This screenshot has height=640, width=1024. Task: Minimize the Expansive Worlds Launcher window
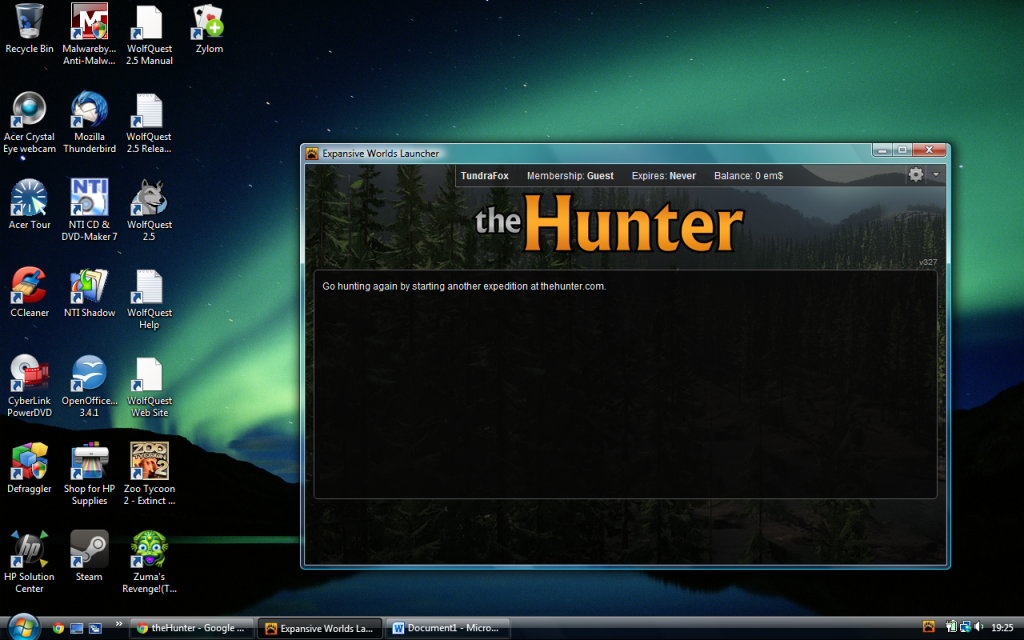(882, 151)
